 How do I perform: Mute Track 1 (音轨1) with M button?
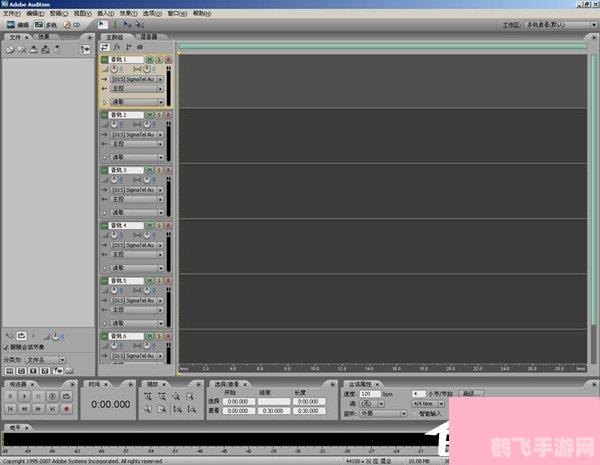149,60
